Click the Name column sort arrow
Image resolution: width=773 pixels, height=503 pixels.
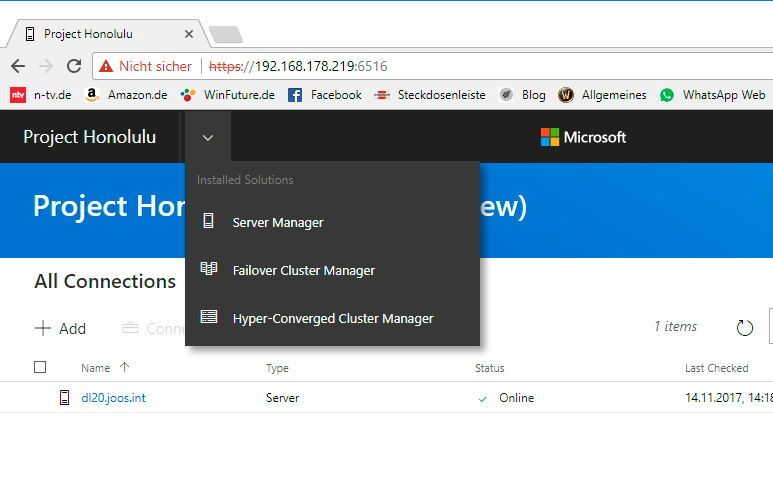(124, 367)
